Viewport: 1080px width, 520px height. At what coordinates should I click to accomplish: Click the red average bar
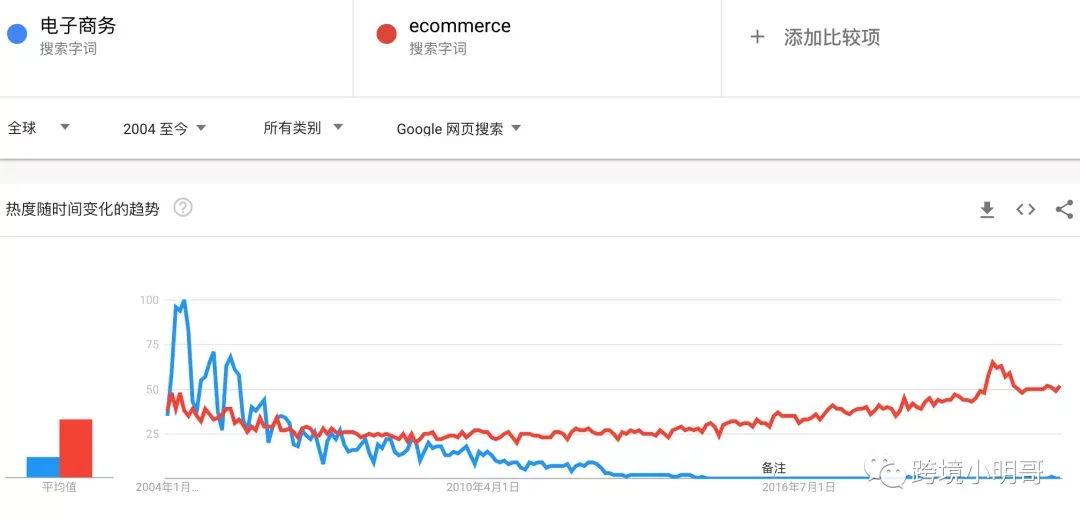pos(76,448)
